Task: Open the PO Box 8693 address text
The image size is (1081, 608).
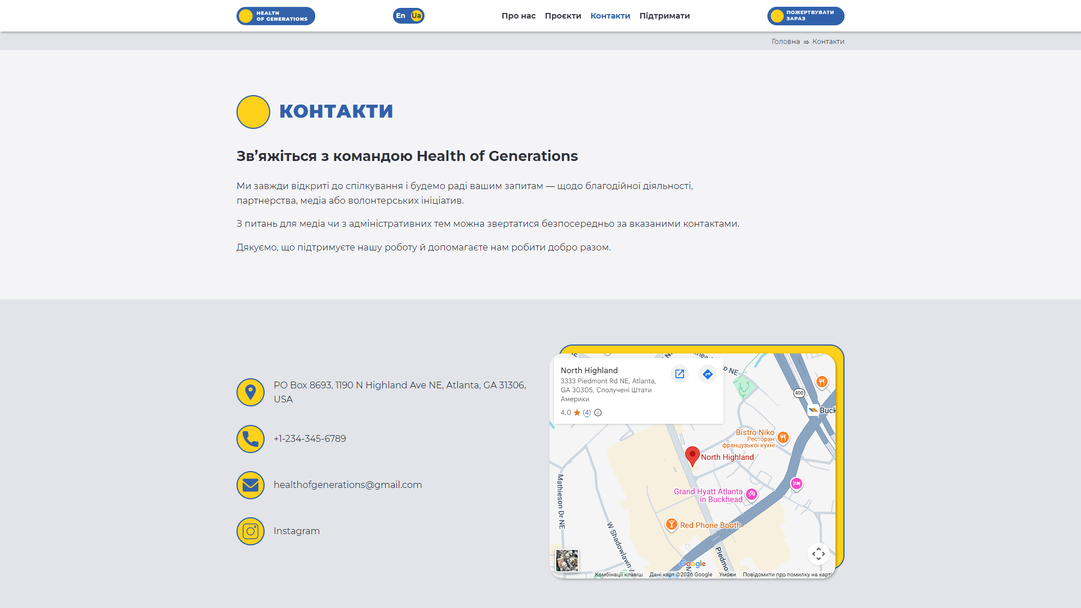Action: (x=400, y=392)
